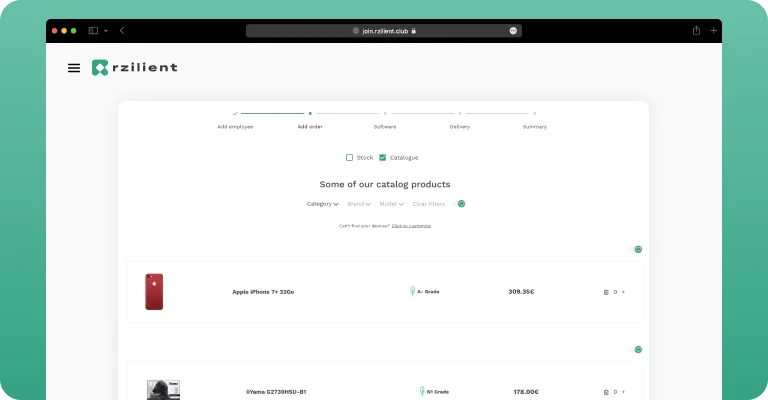
Task: Click the join.rzilient.club address bar
Action: [x=384, y=31]
